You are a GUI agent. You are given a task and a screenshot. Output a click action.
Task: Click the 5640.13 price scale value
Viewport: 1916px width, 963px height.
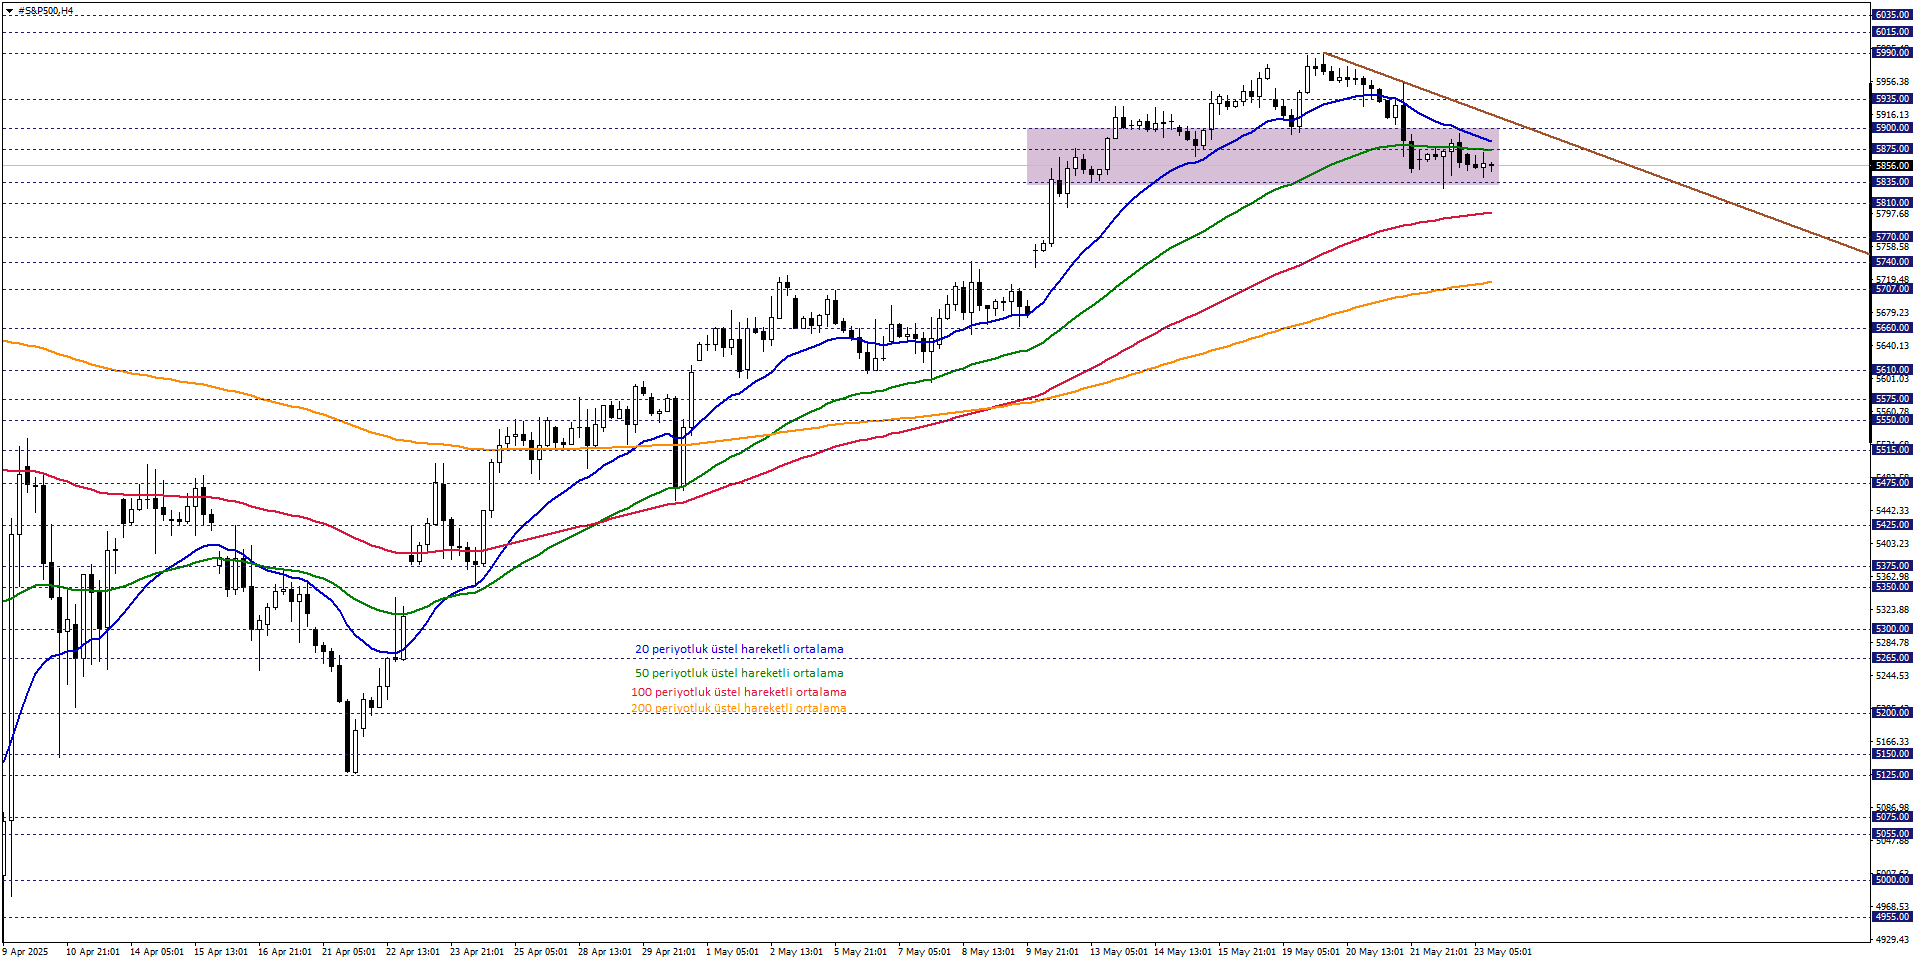click(1892, 346)
